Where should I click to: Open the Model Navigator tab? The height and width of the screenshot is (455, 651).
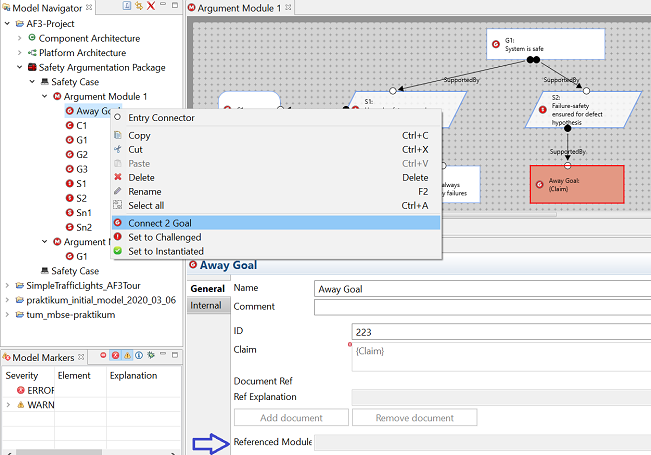coord(47,8)
